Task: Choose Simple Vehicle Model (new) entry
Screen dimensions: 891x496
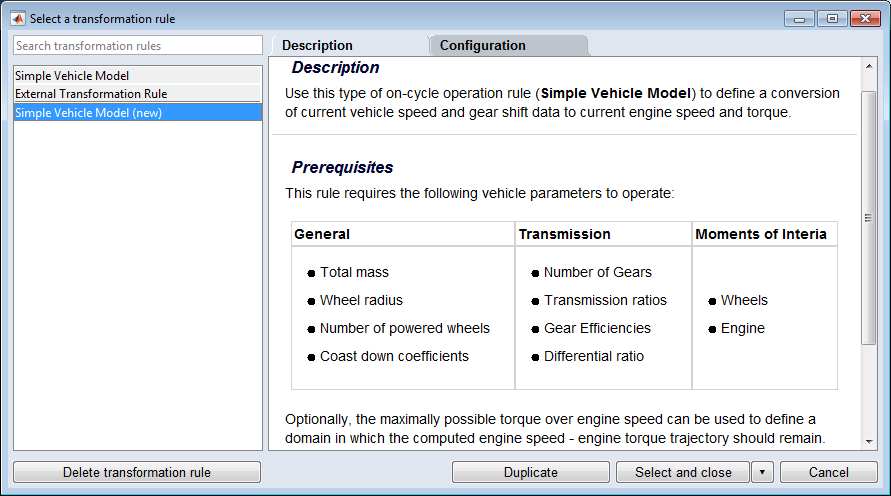Action: (137, 112)
